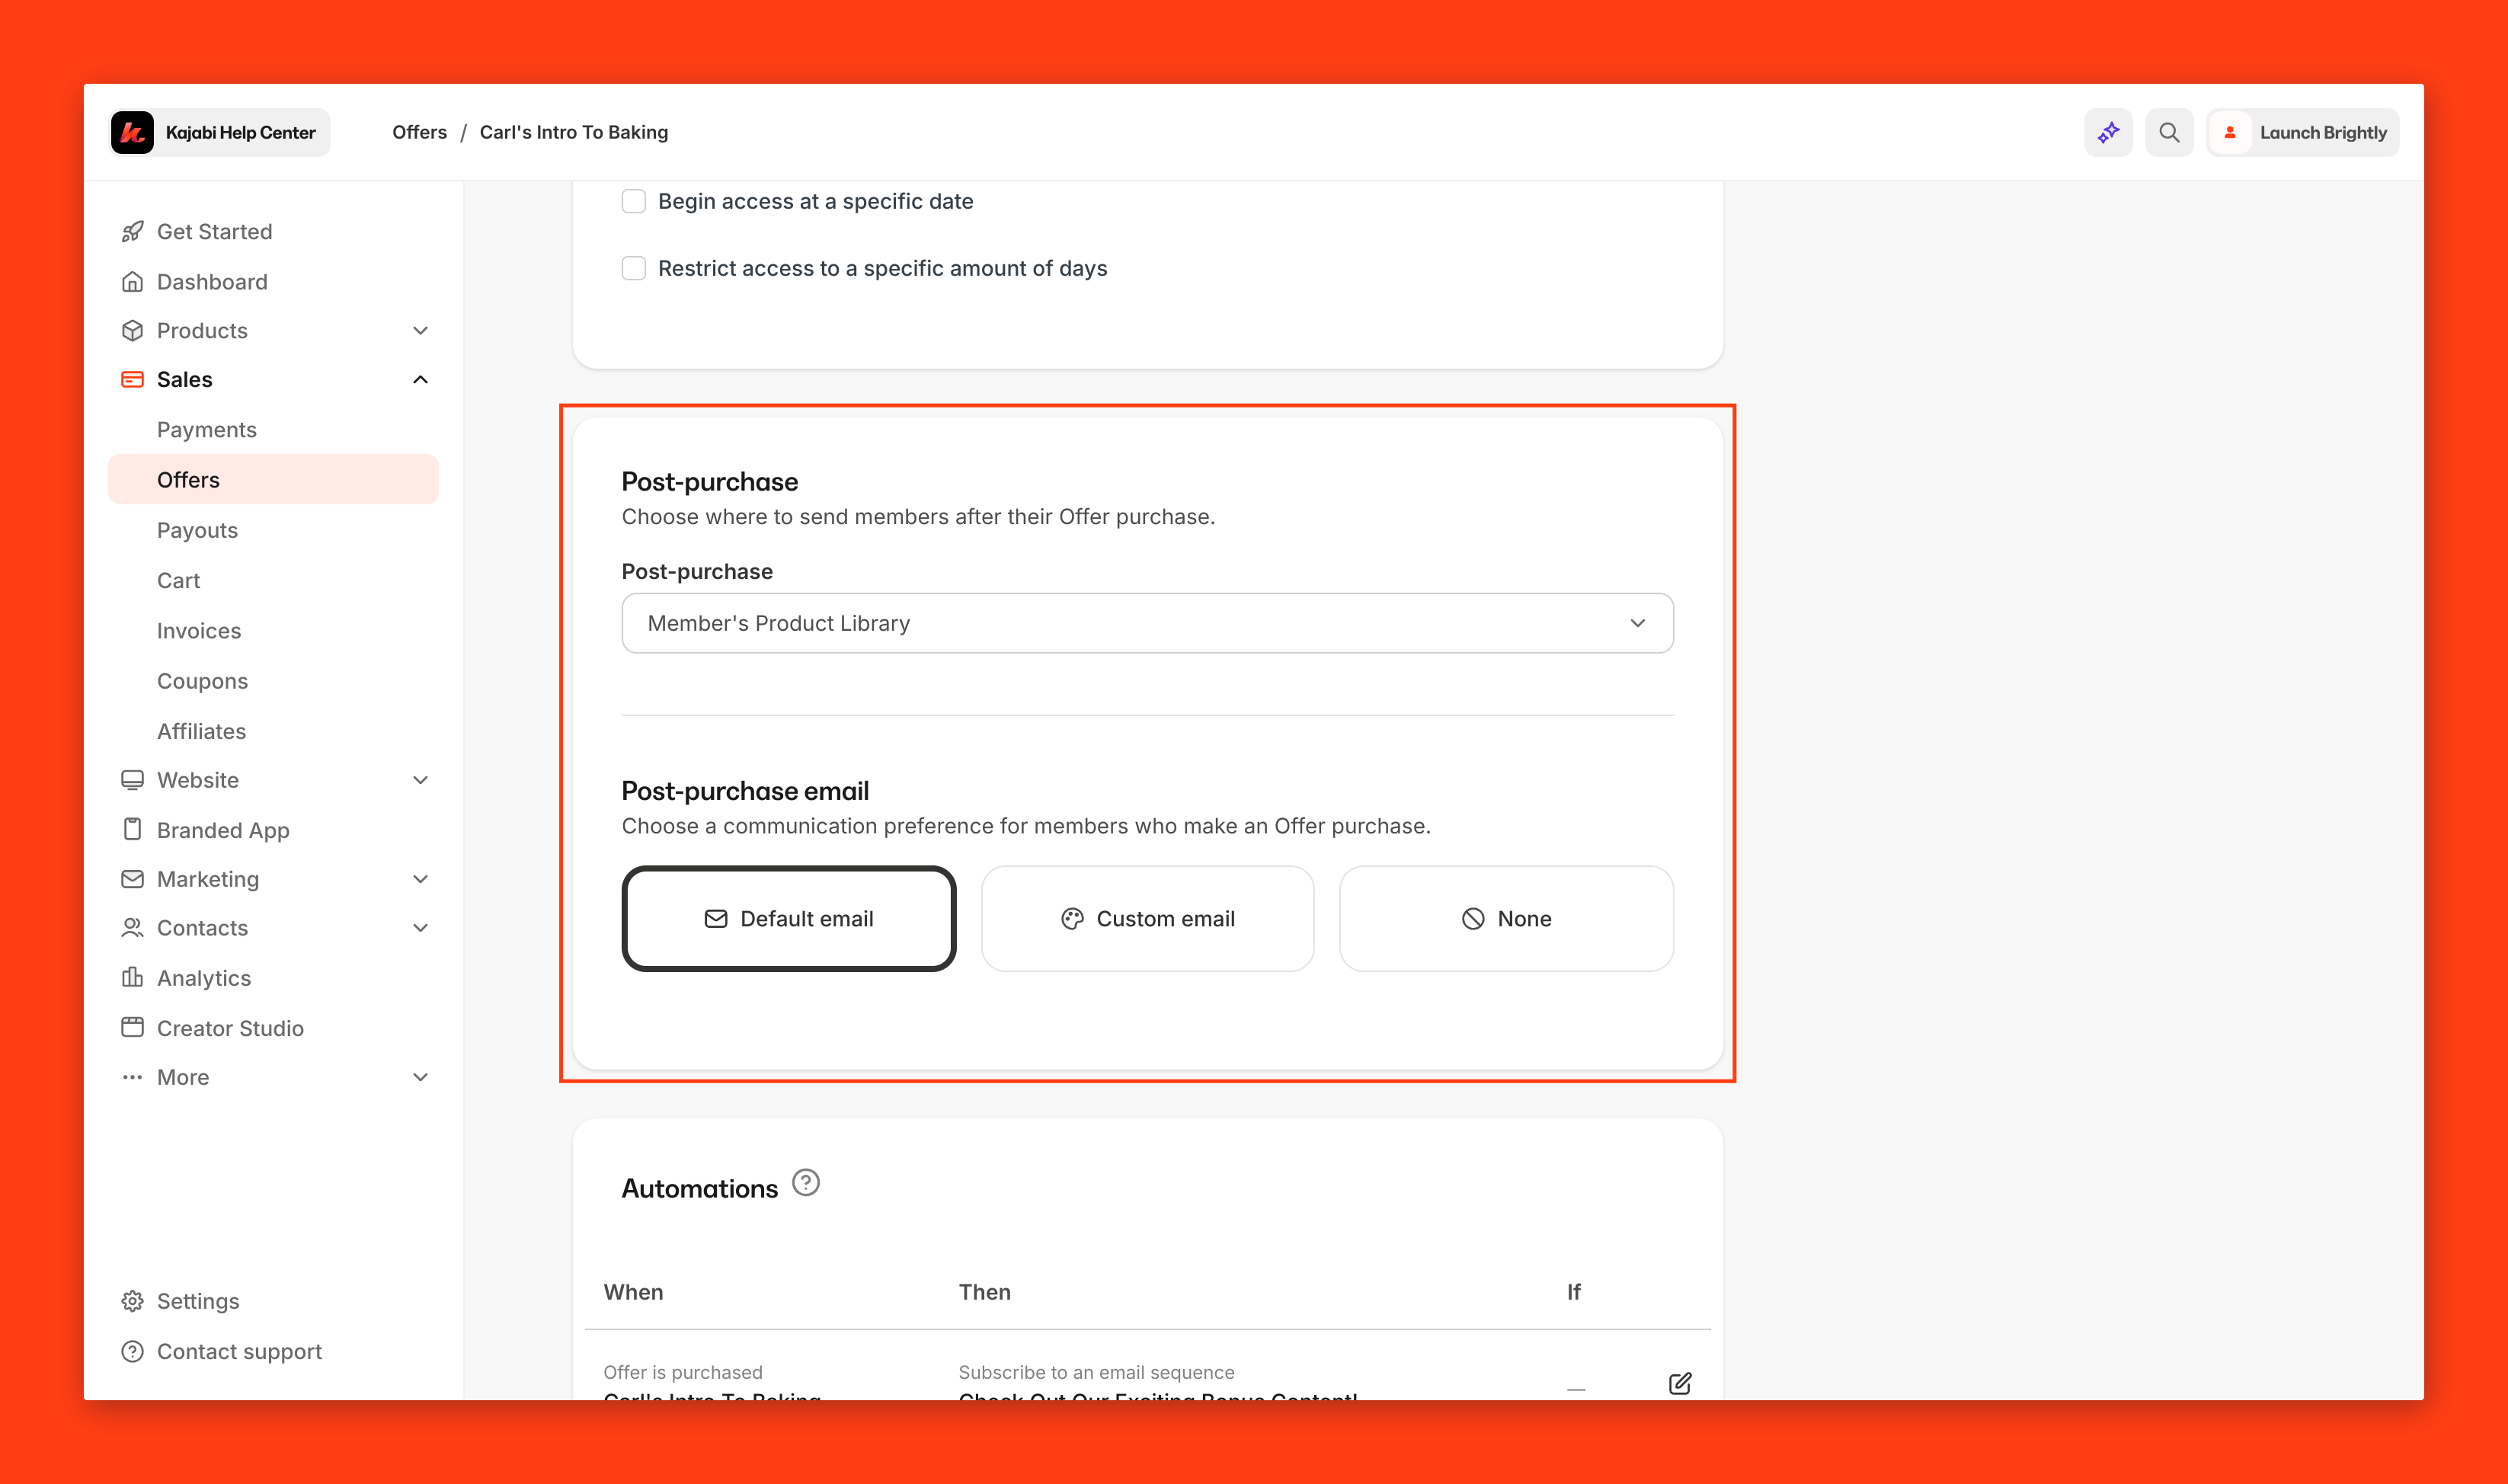Viewport: 2508px width, 1484px height.
Task: Enable Begin access at specific date
Action: point(634,201)
